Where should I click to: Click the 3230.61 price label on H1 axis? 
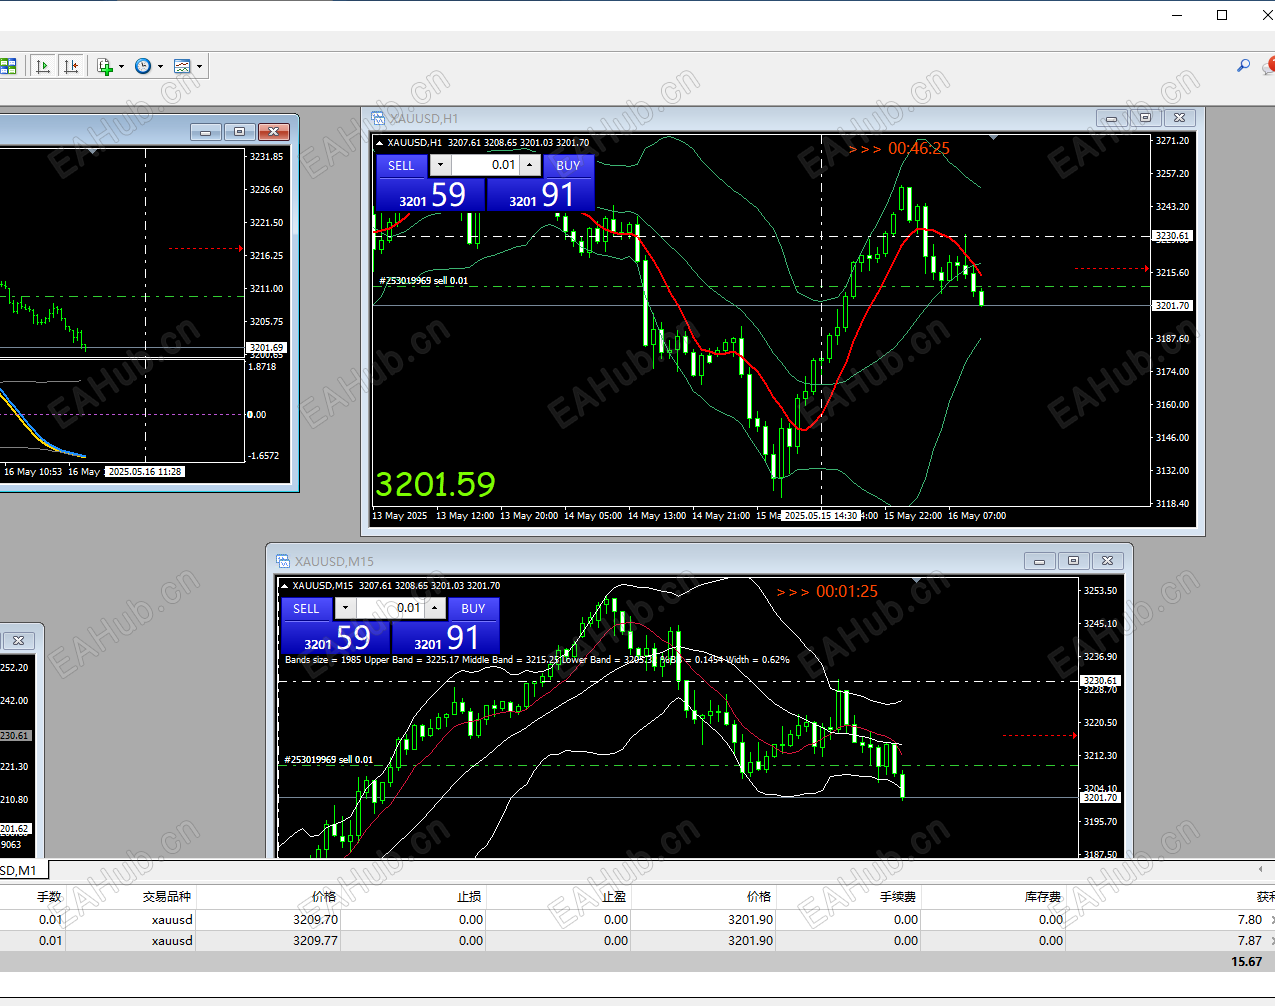(x=1172, y=237)
